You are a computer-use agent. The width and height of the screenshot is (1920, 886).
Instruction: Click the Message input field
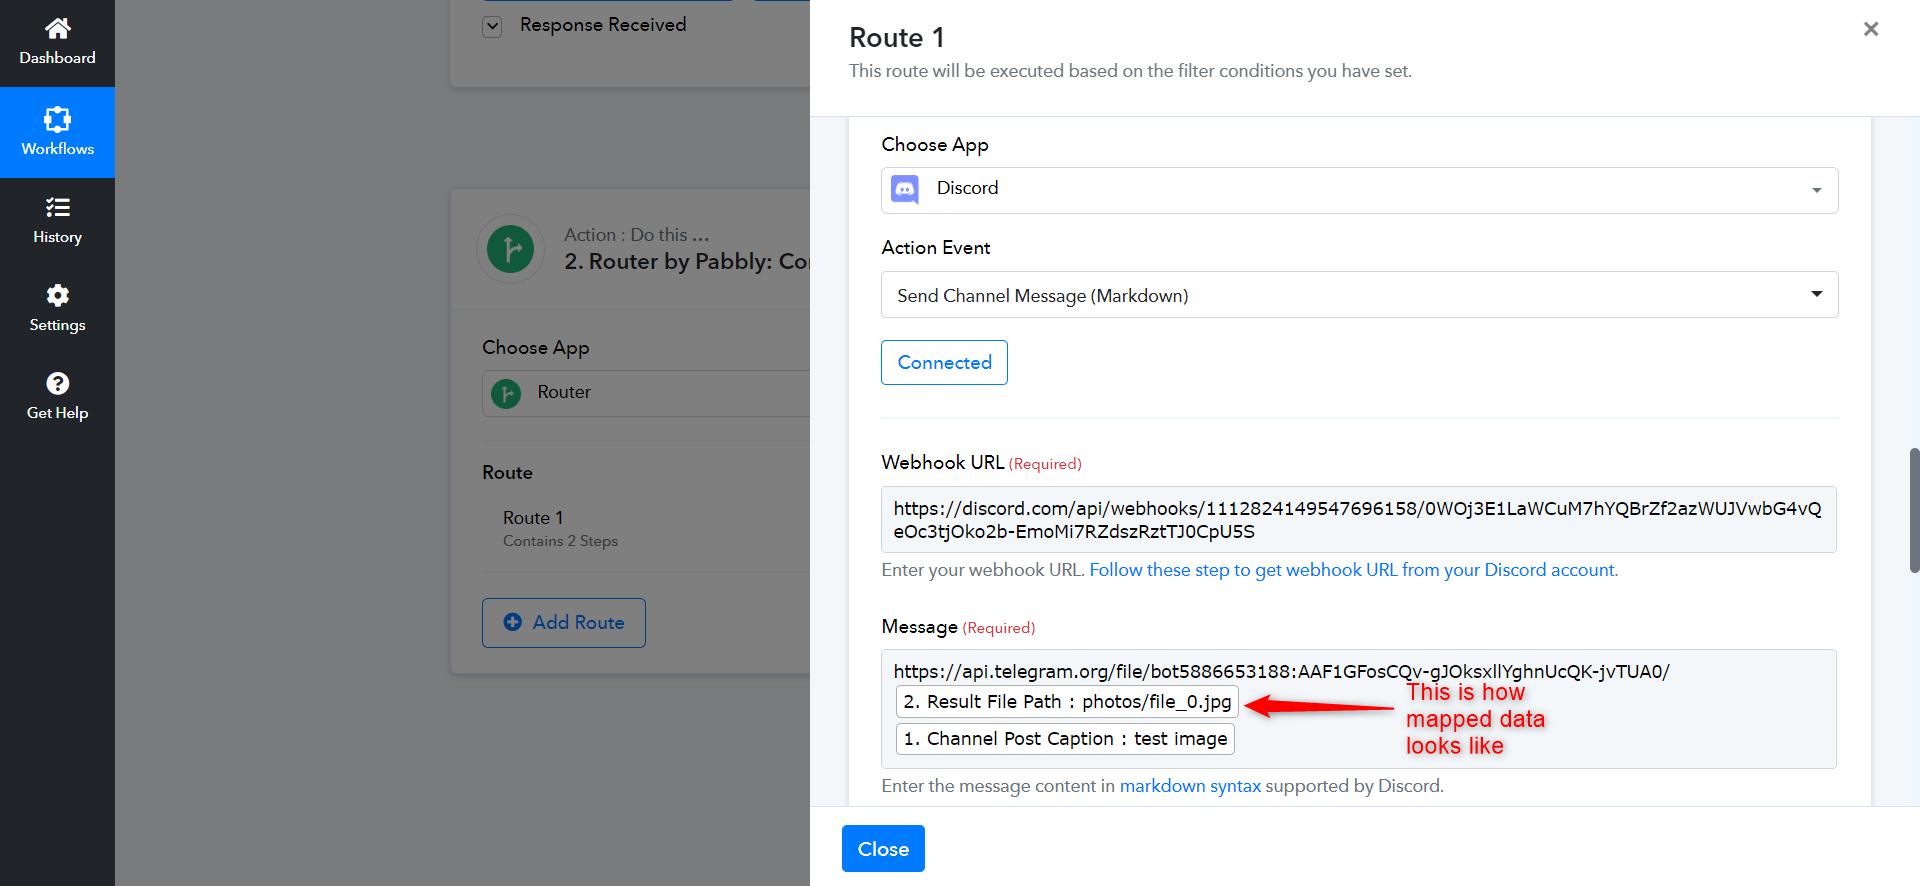1359,709
